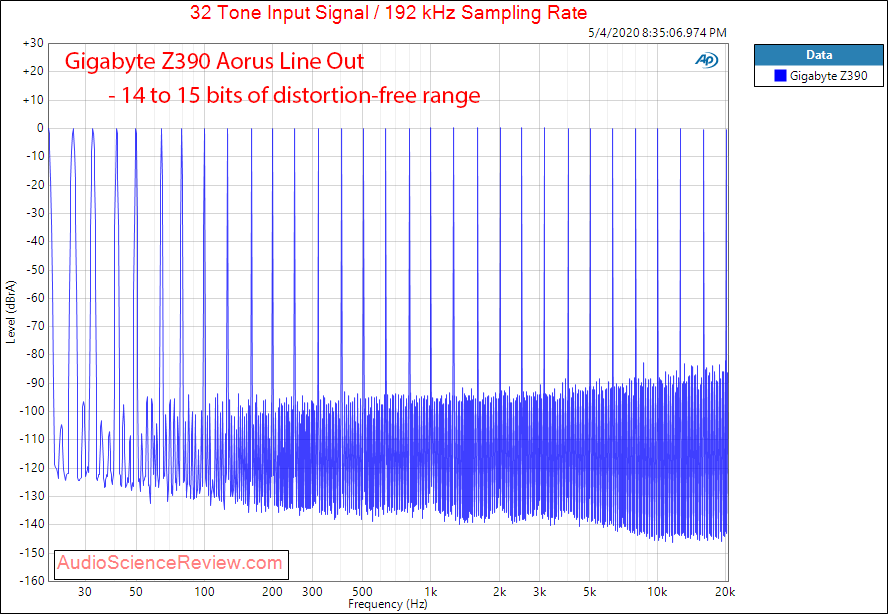Select the blue Gigabyte Z390 legend swatch

pos(780,75)
